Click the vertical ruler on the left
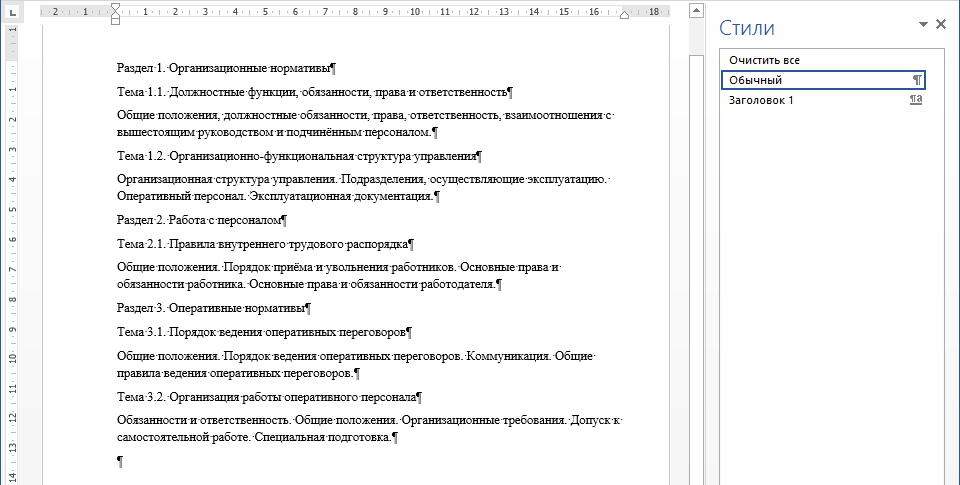The width and height of the screenshot is (960, 485). 13,250
